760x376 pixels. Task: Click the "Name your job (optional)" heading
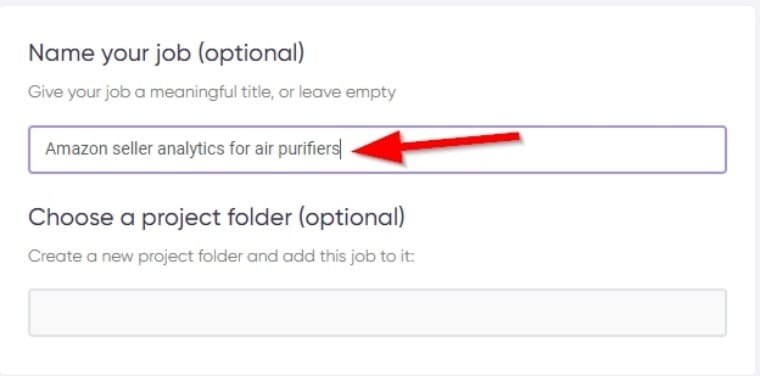click(166, 53)
